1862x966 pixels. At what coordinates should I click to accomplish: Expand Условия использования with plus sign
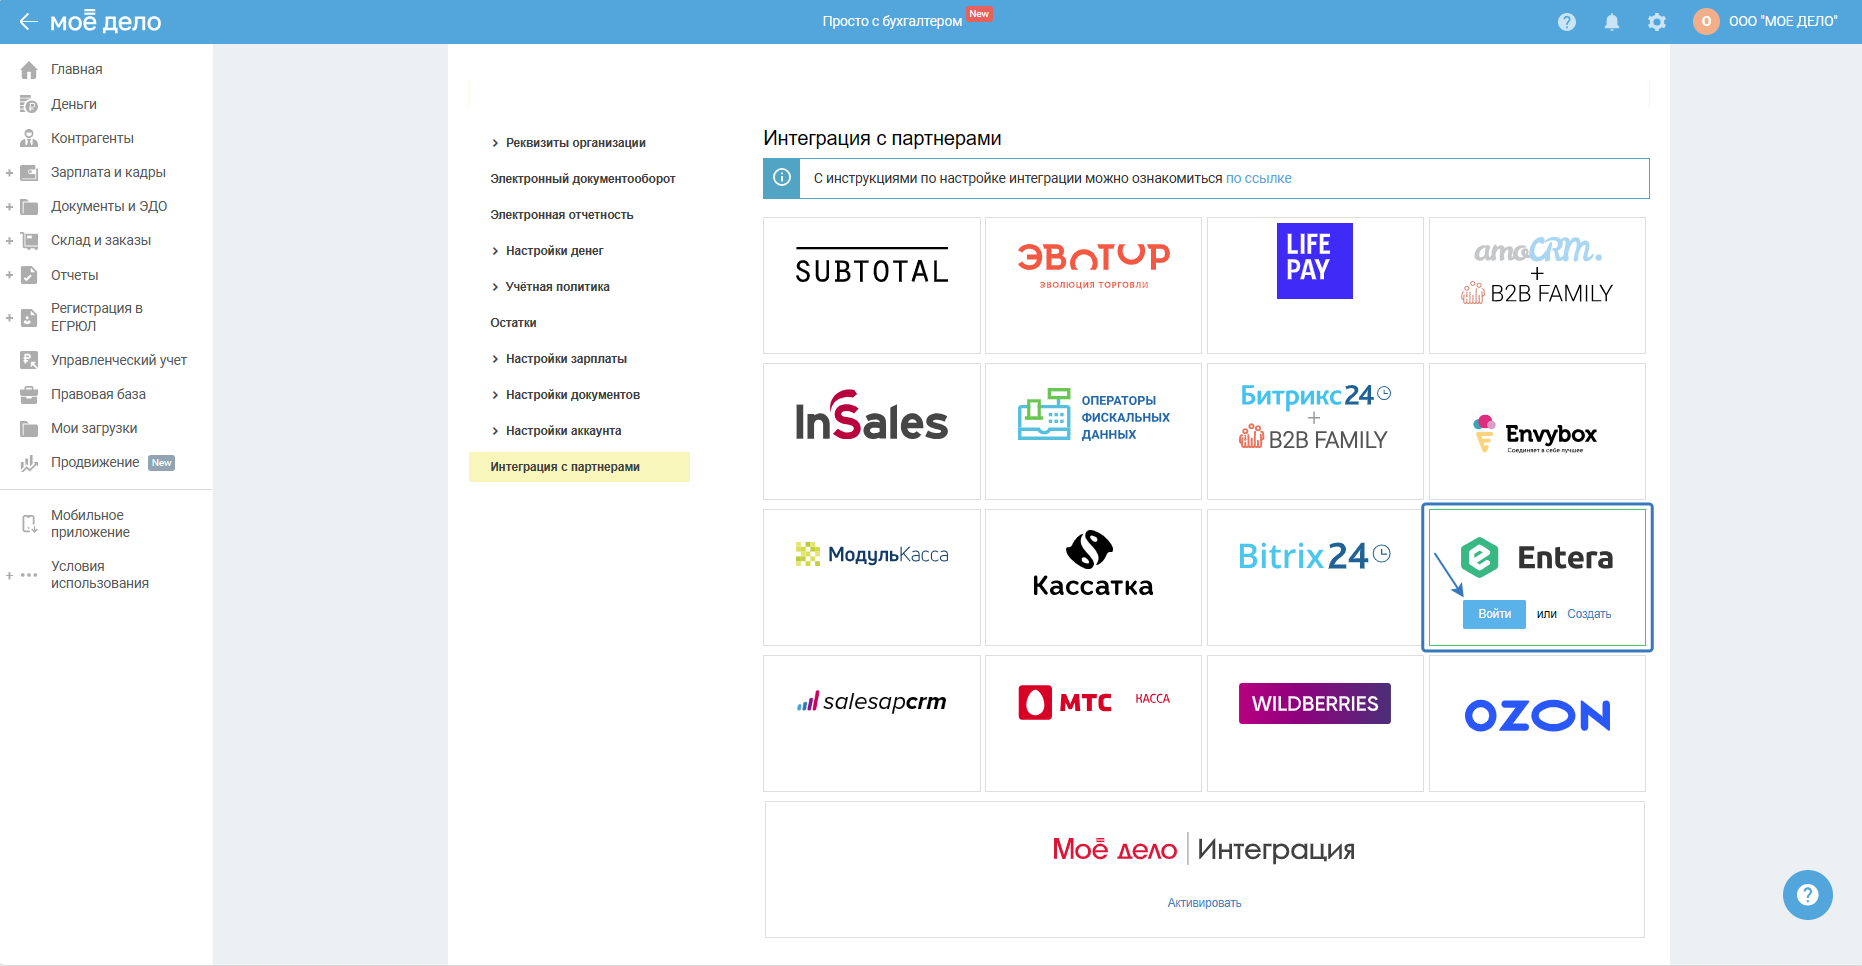click(9, 575)
